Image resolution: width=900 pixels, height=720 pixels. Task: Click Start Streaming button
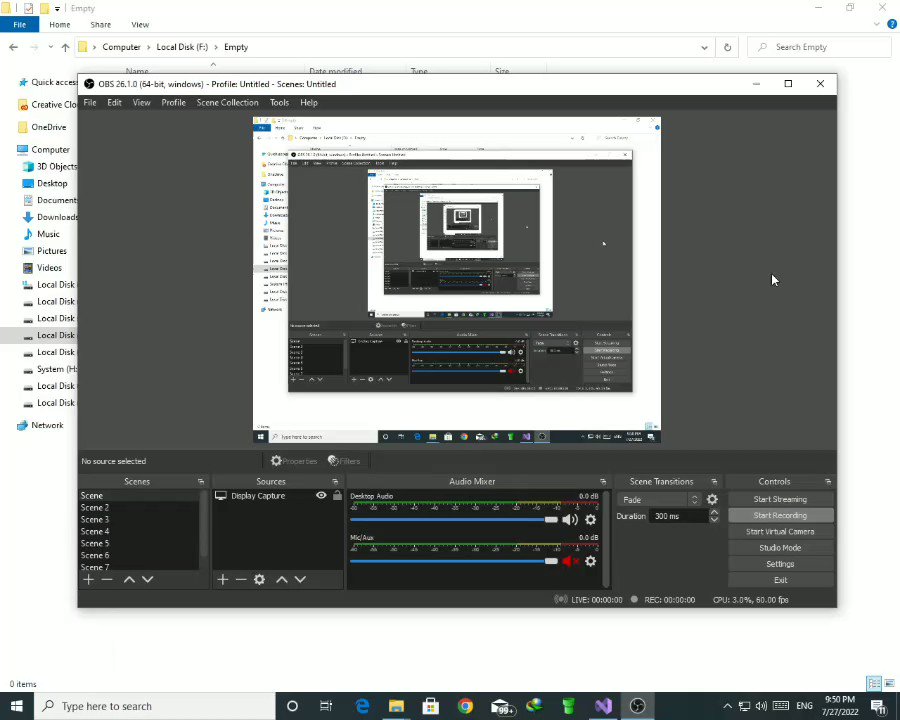tap(780, 499)
